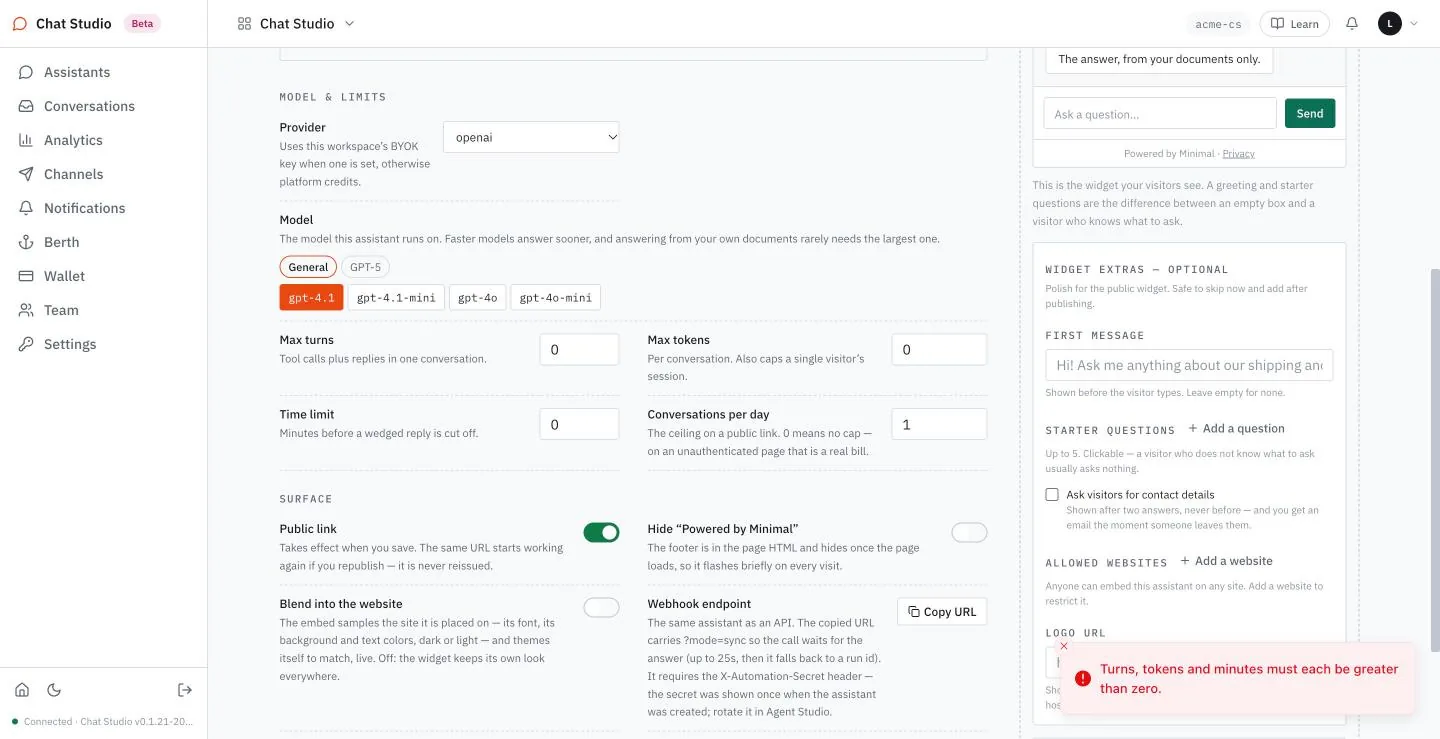The width and height of the screenshot is (1440, 739).
Task: Check Ask visitors for contact details
Action: (x=1052, y=495)
